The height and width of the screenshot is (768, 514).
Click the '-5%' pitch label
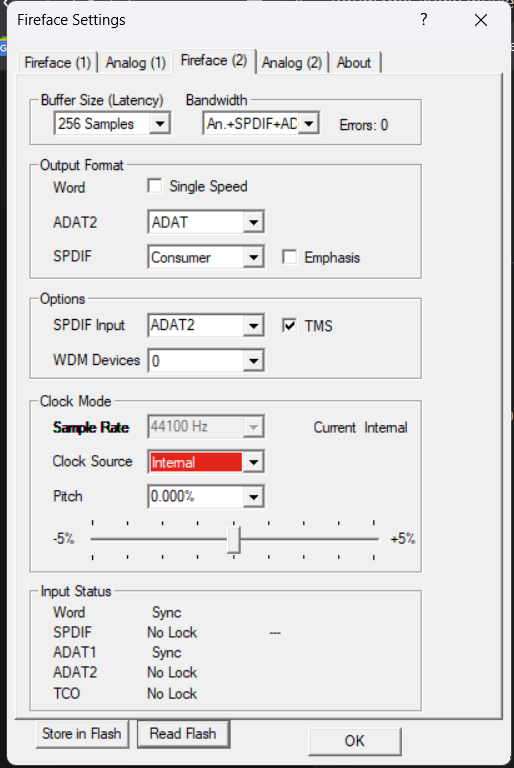[64, 539]
